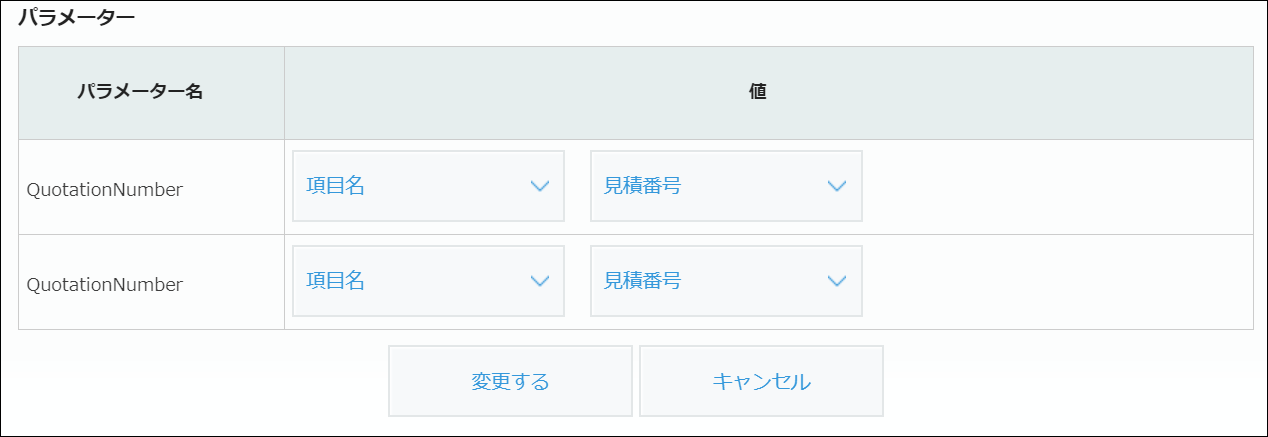Image resolution: width=1268 pixels, height=437 pixels.
Task: Click the chevron arrow of first row's 見積番号 dropdown
Action: (838, 186)
